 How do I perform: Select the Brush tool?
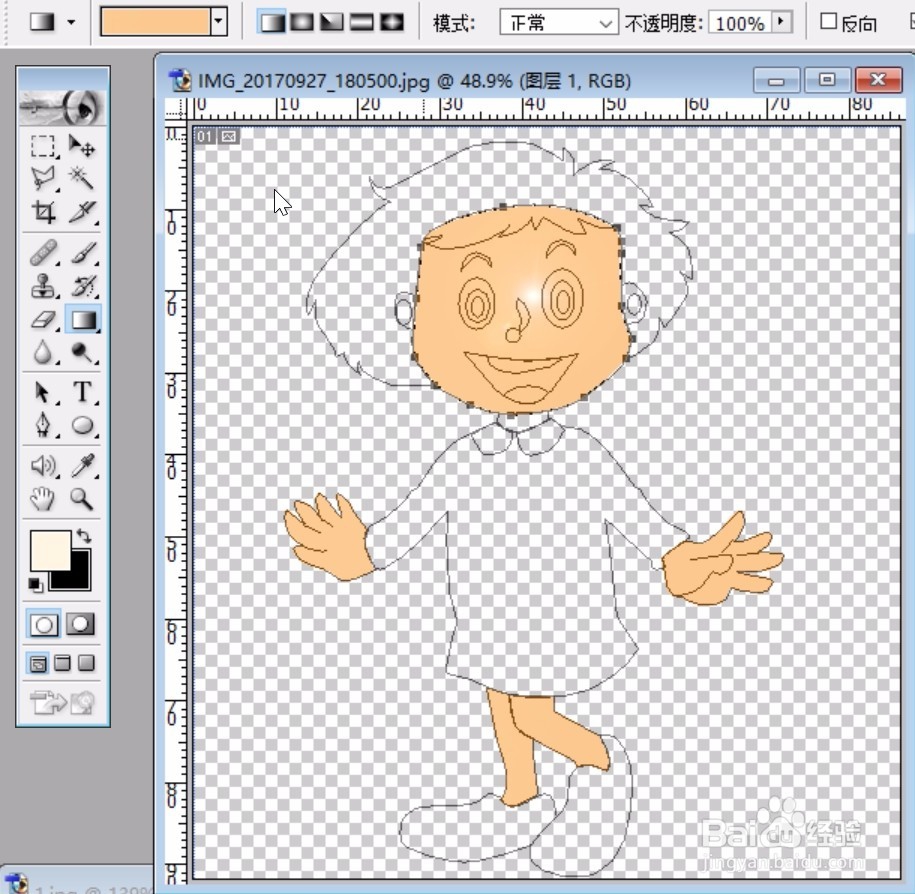point(82,254)
